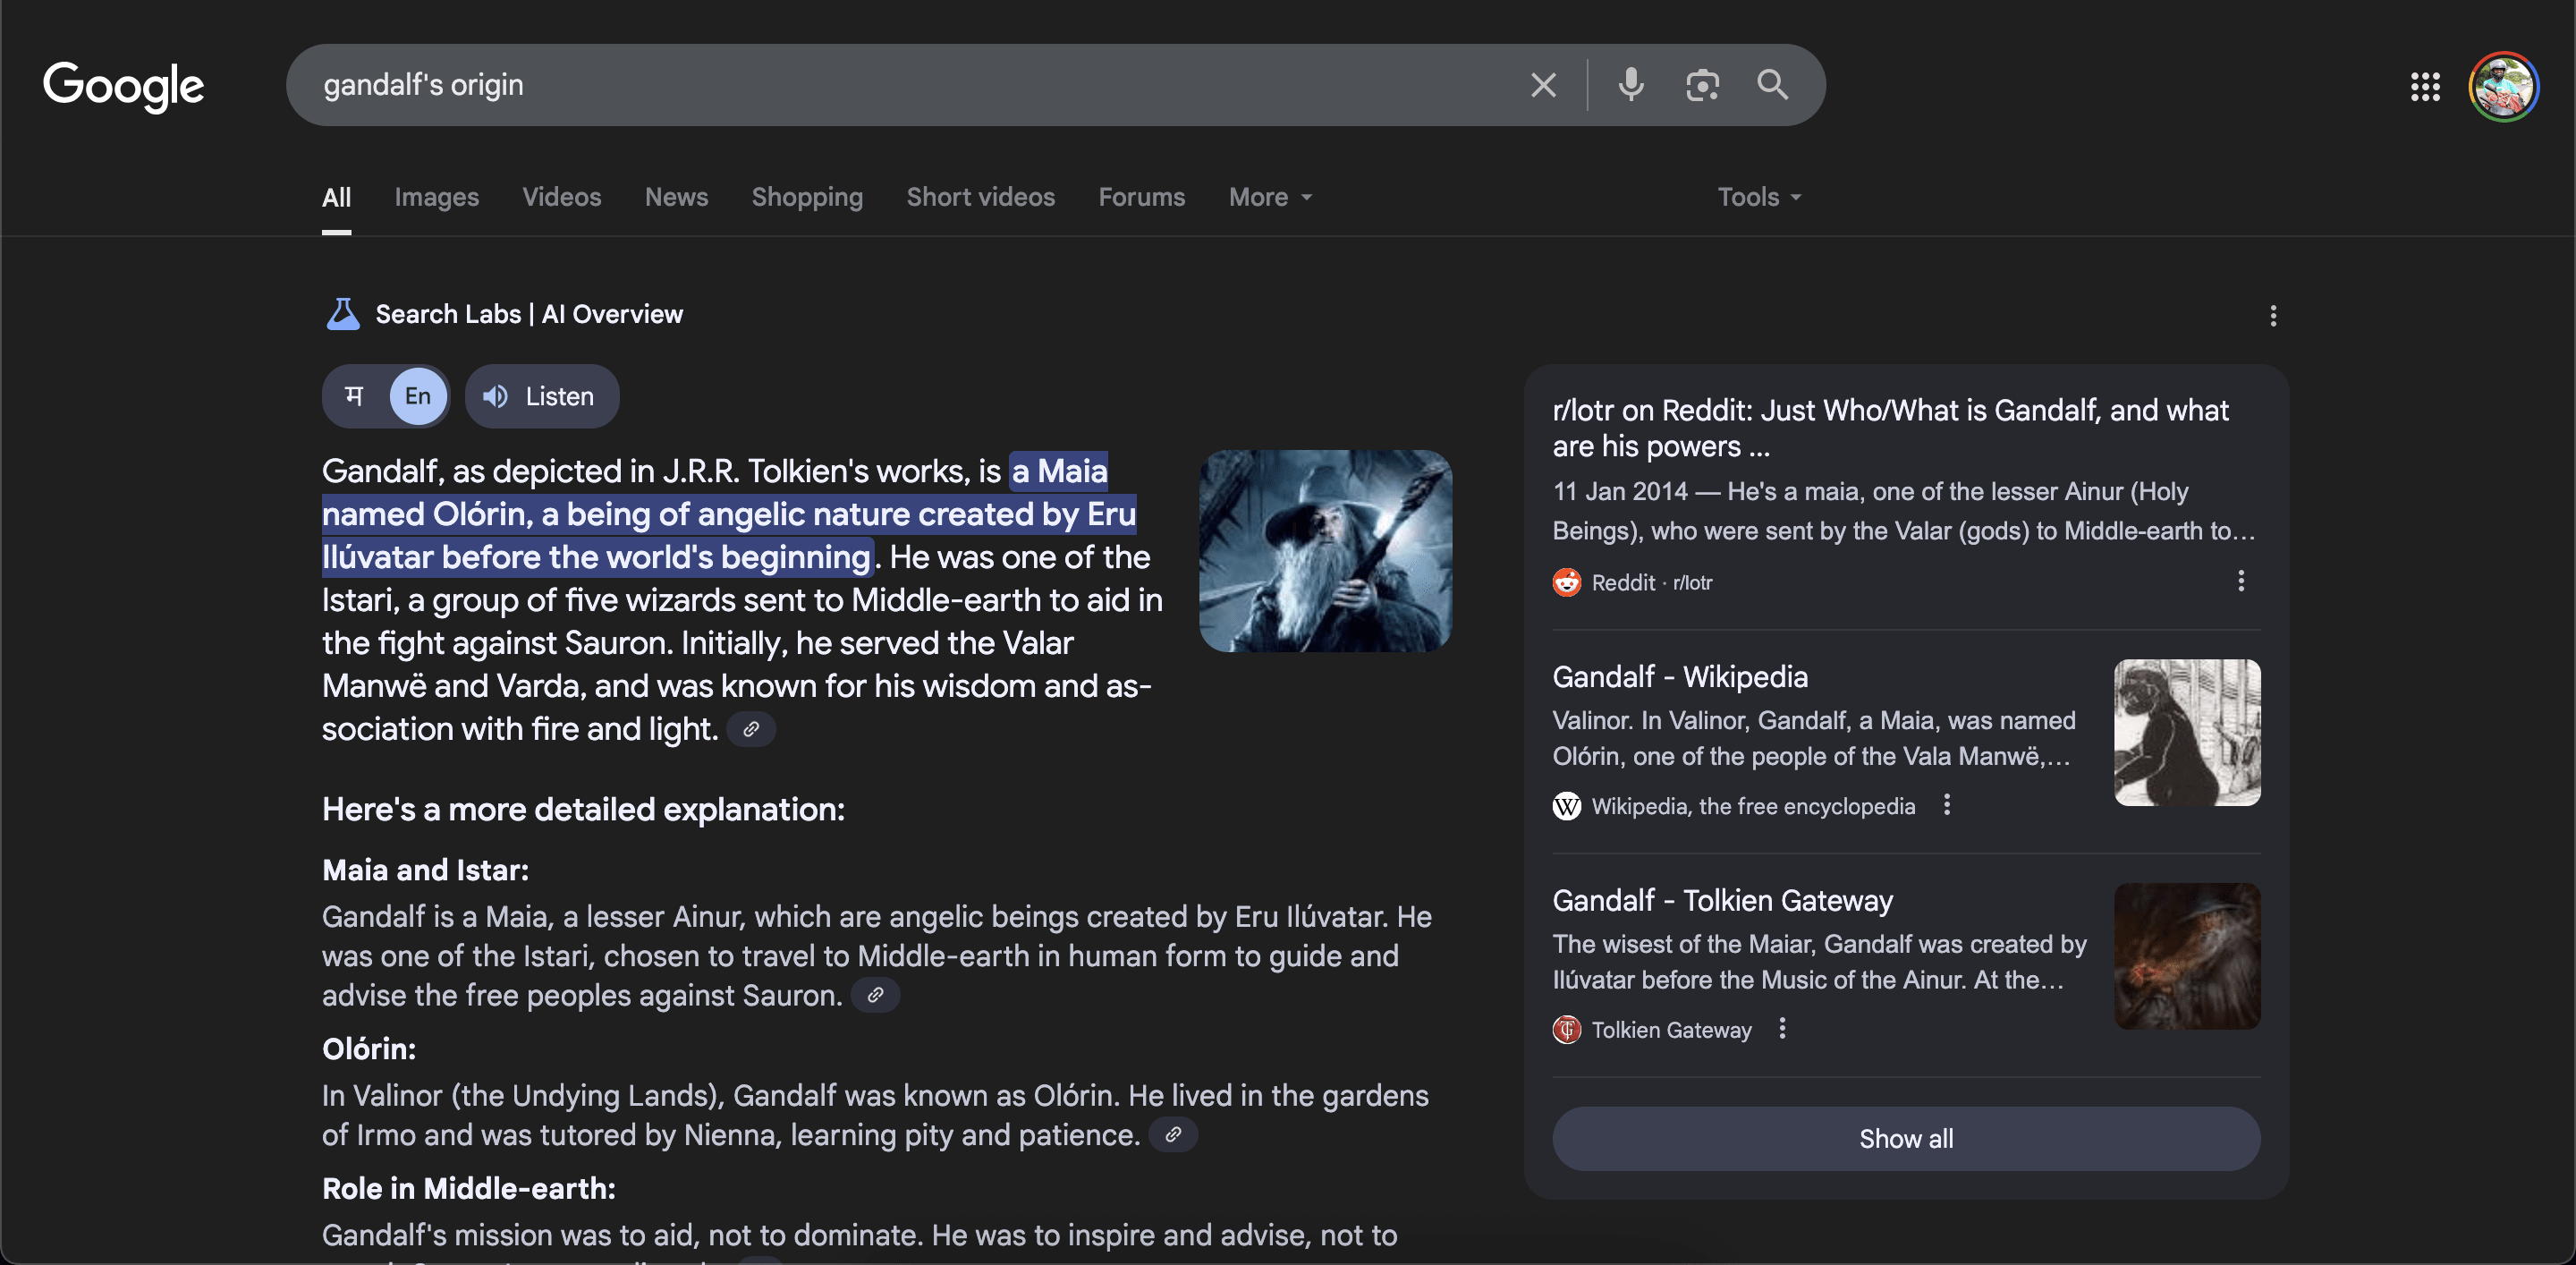
Task: Switch to the Forums tab
Action: tap(1141, 197)
